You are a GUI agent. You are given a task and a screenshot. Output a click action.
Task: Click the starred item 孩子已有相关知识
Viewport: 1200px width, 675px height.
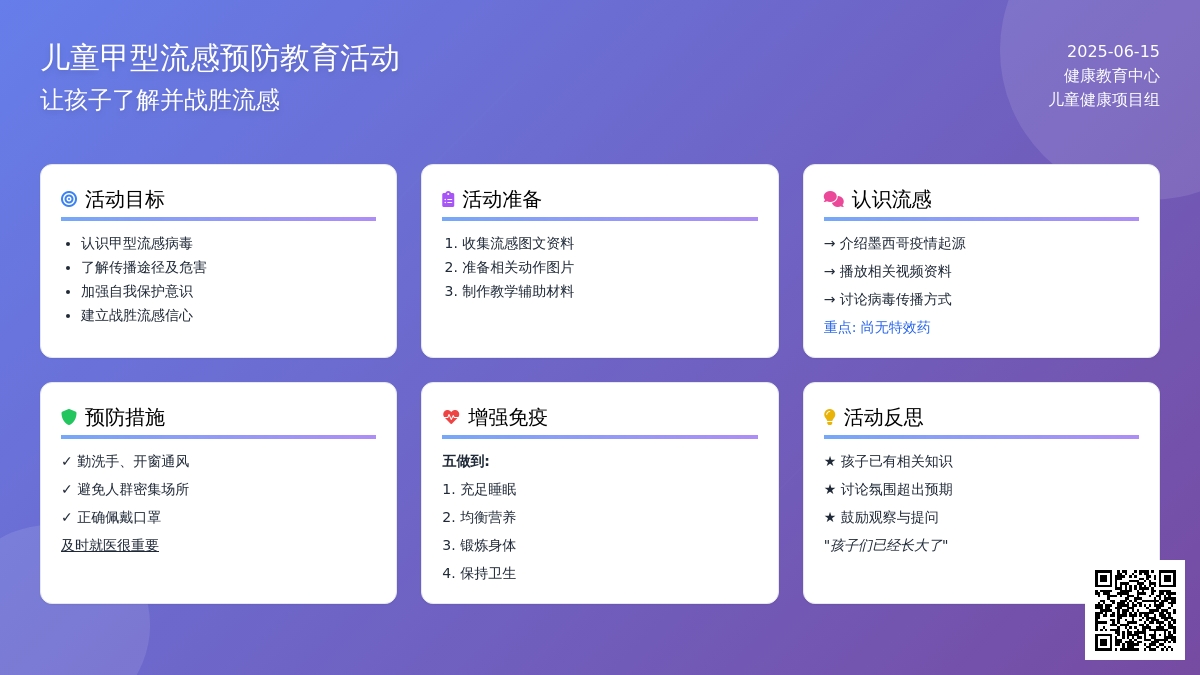point(888,461)
